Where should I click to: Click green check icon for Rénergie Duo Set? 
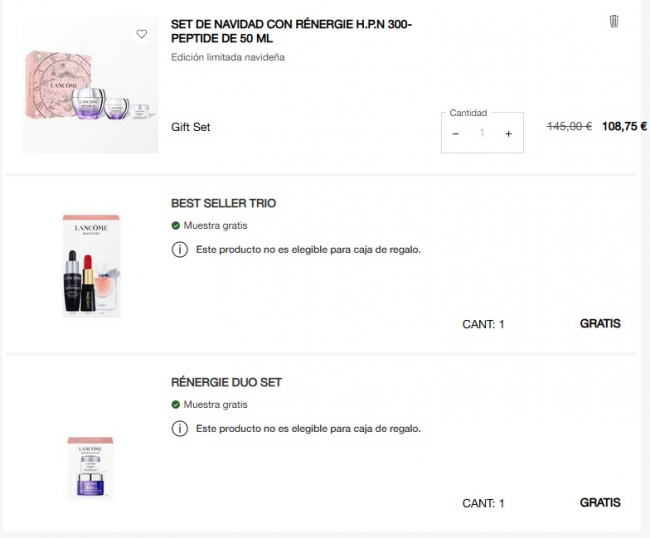point(176,405)
